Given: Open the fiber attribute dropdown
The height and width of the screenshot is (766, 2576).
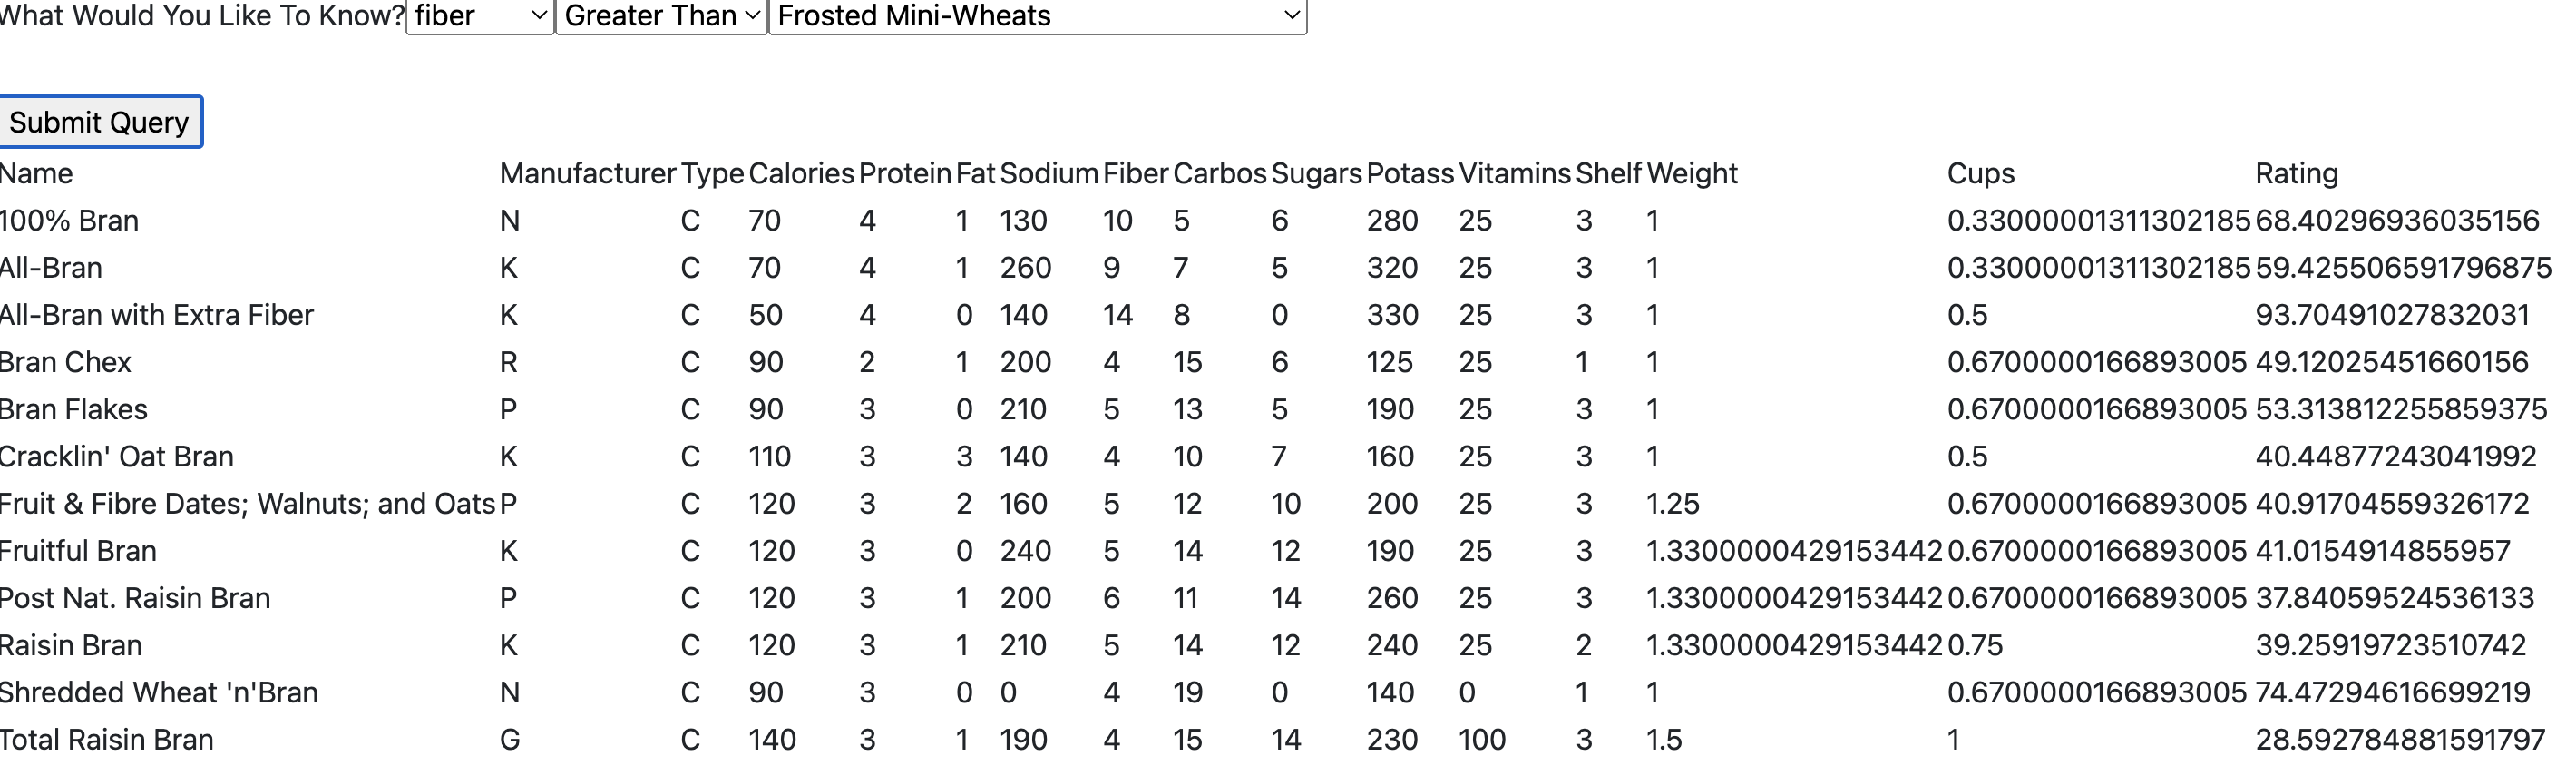Looking at the screenshot, I should pyautogui.click(x=480, y=16).
